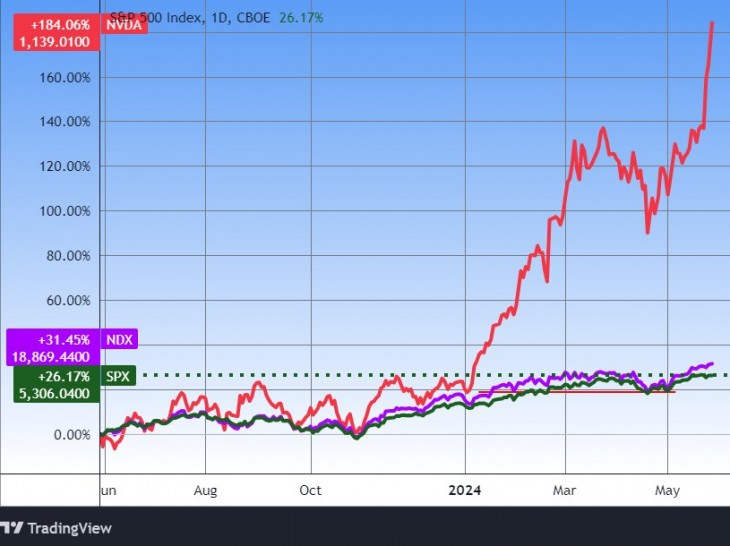Click the S&P 500 Index chart title

point(156,18)
